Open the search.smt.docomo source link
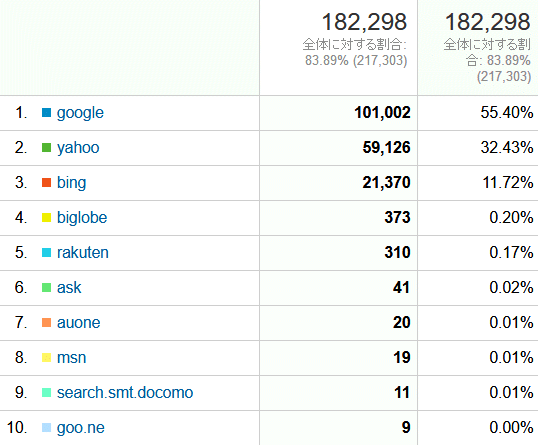Screen dimensions: 538x445 click(125, 393)
